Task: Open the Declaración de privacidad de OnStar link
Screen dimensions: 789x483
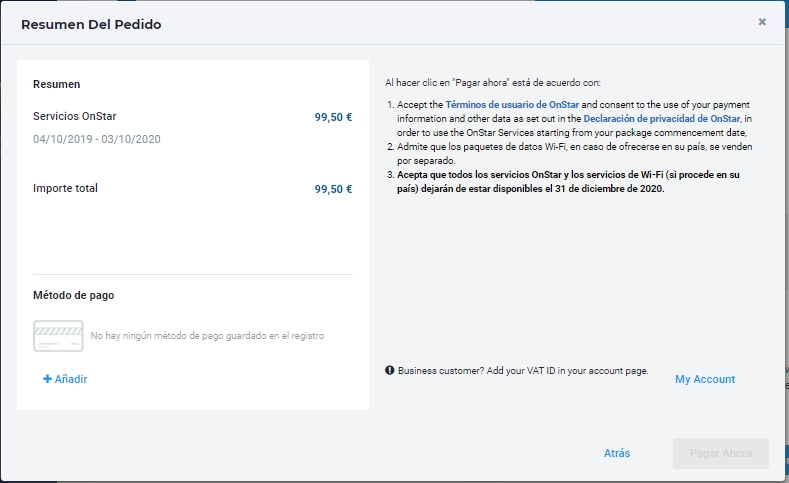Action: [662, 119]
